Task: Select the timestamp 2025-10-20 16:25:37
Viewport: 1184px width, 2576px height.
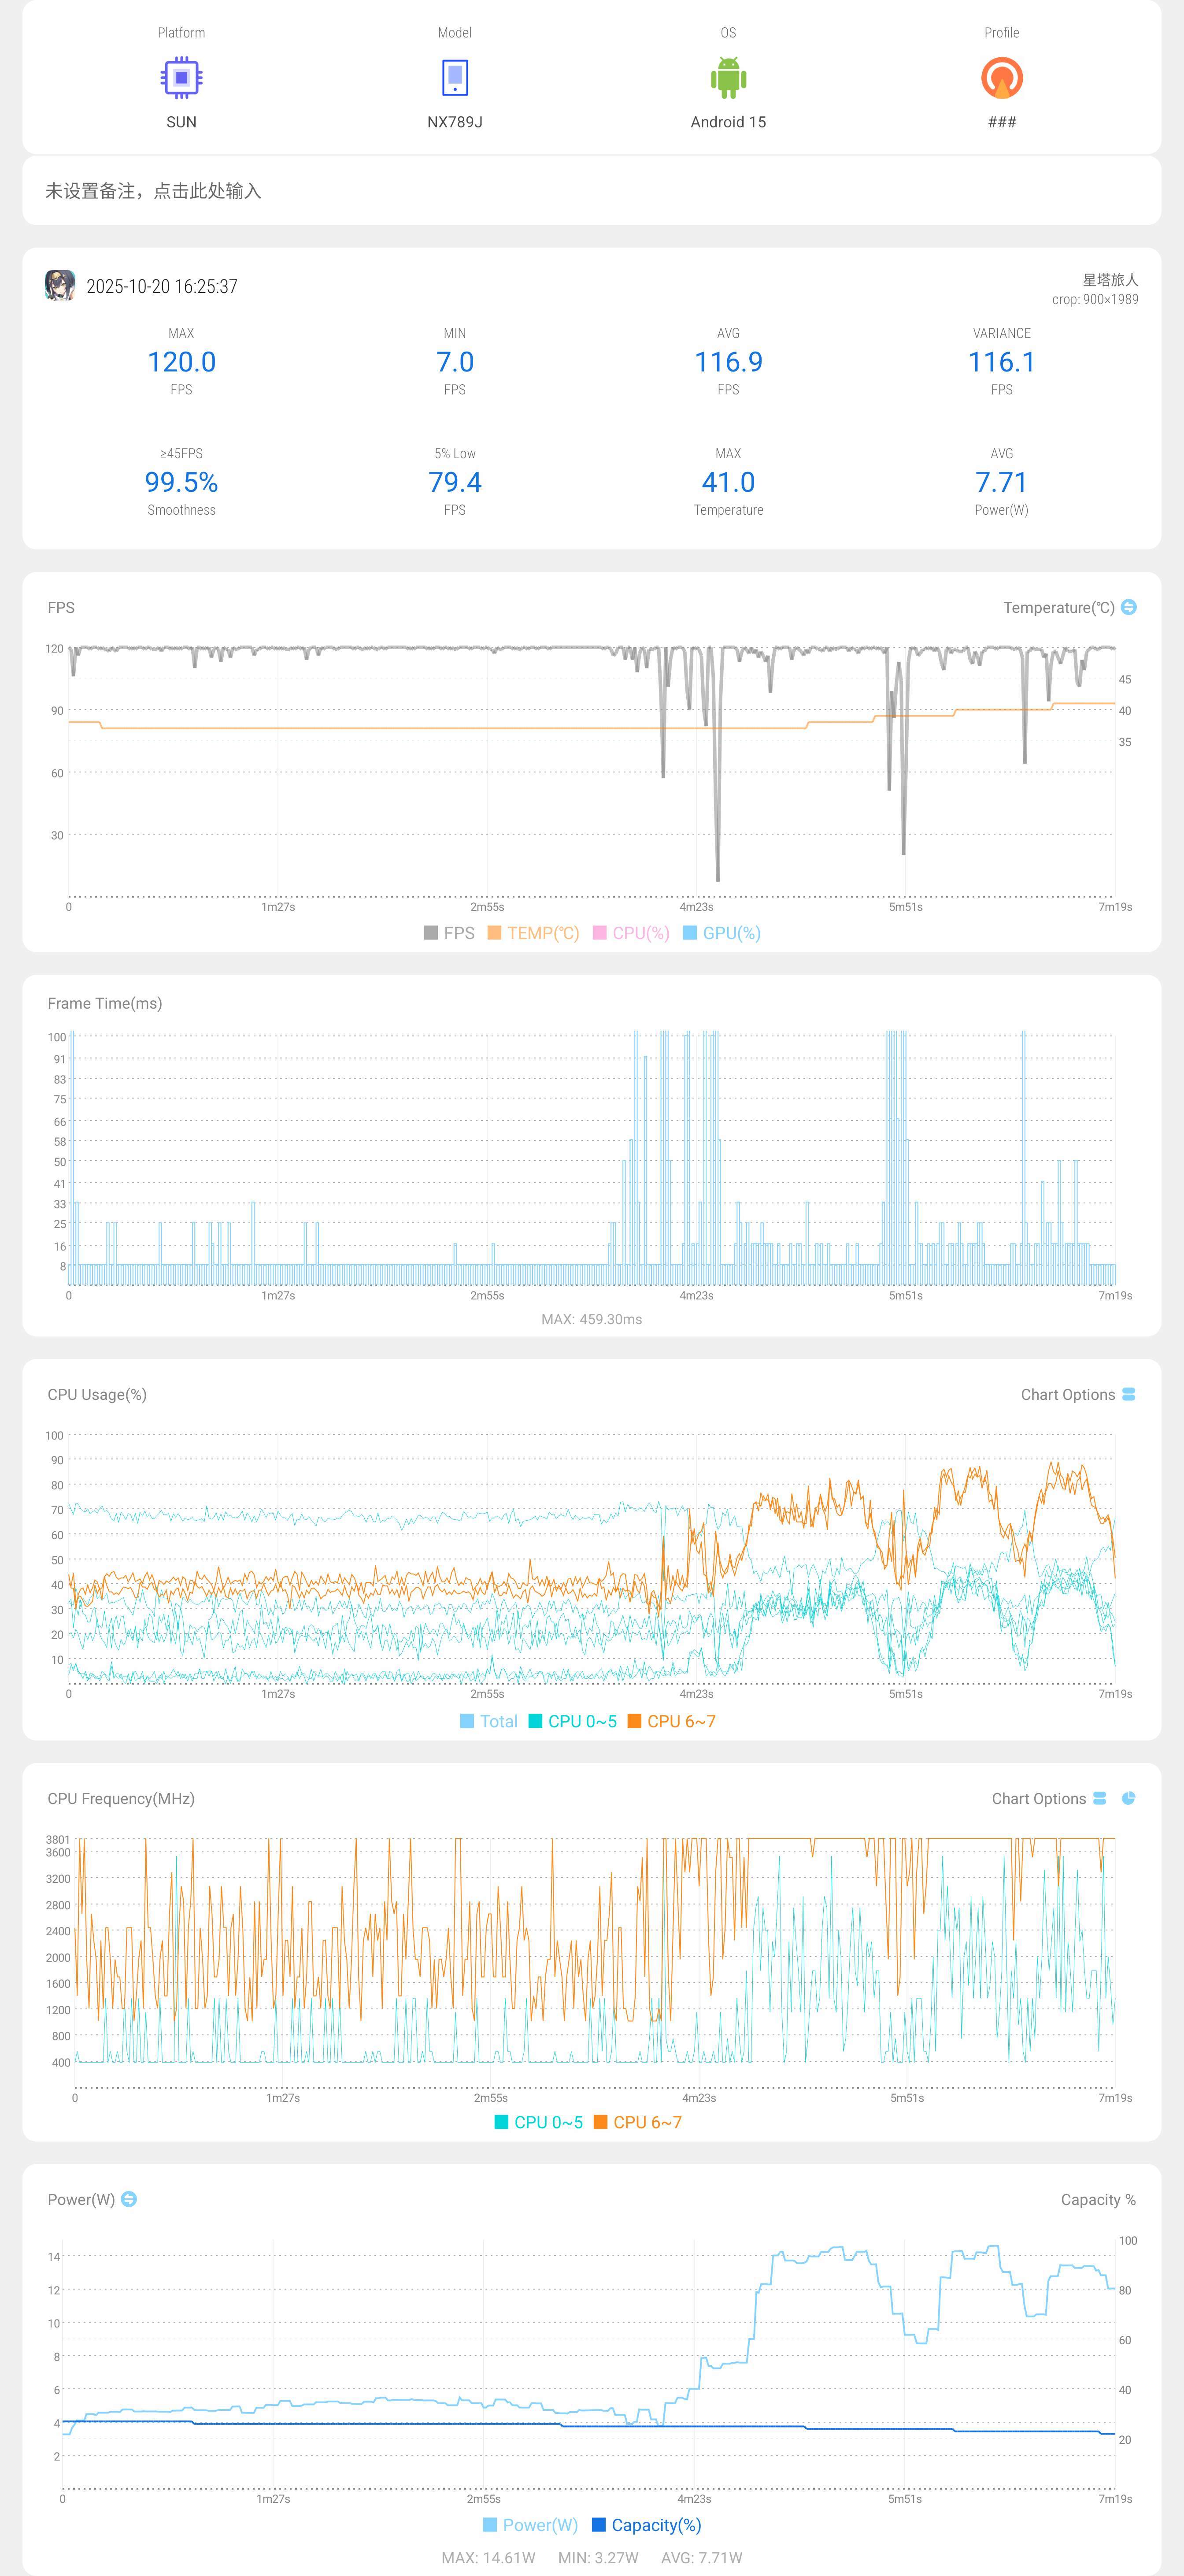Action: click(x=162, y=286)
